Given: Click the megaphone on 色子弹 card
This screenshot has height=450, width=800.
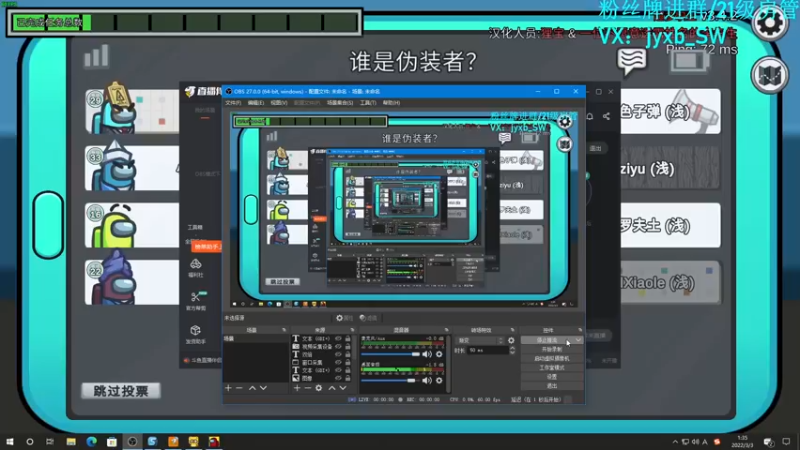Looking at the screenshot, I should pos(693,112).
